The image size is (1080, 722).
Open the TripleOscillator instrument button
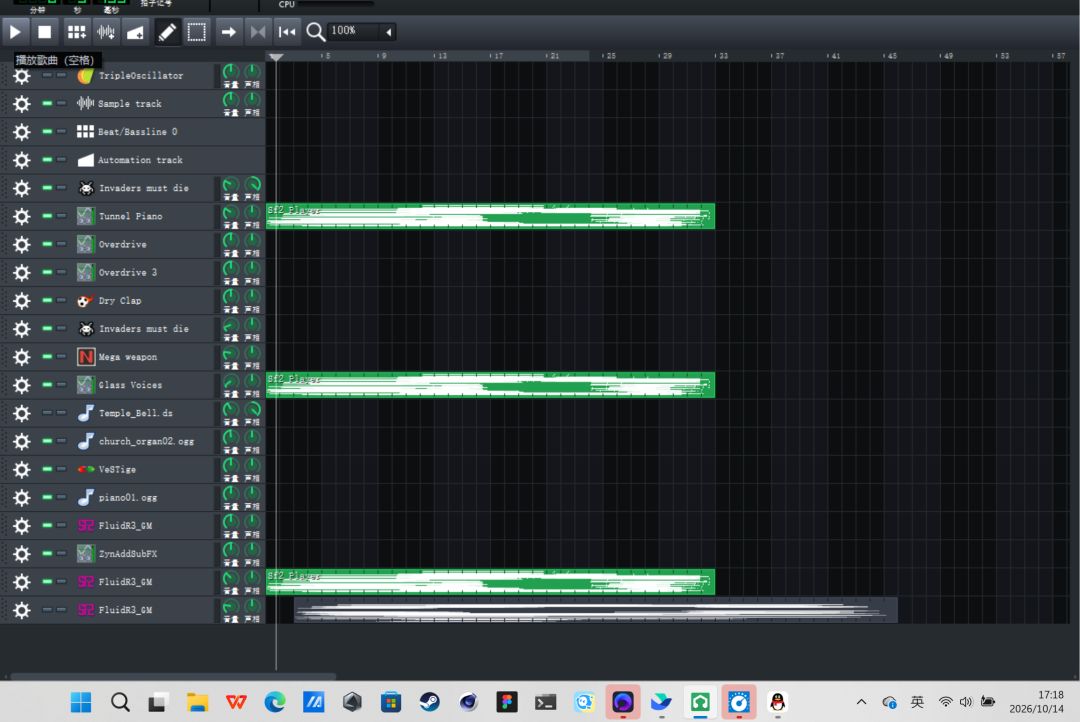coord(143,76)
